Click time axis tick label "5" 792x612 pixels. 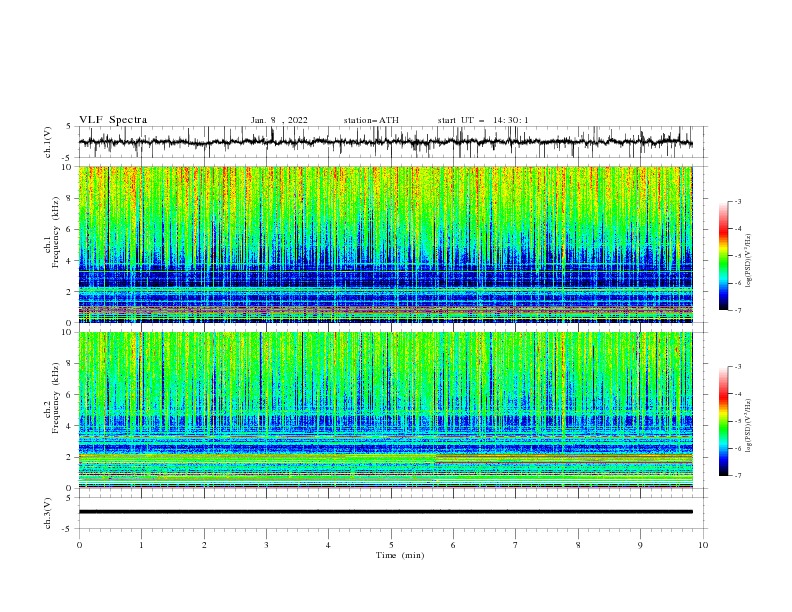[391, 545]
